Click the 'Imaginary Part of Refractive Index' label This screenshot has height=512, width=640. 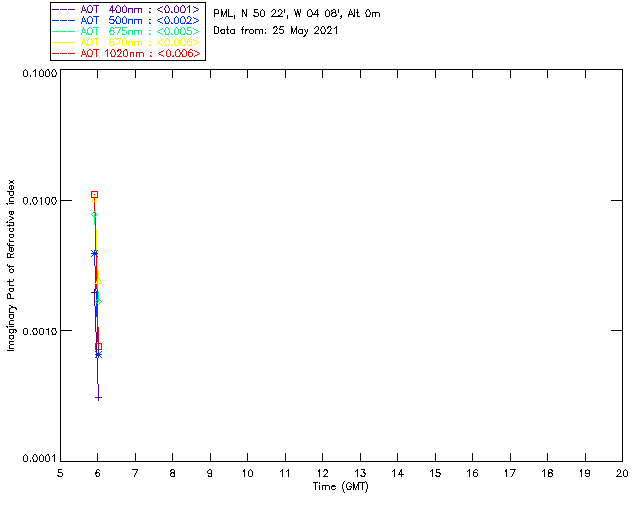11,265
